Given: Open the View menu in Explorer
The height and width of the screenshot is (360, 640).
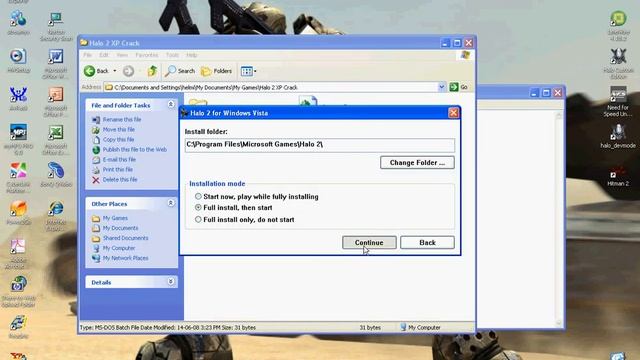Looking at the screenshot, I should pyautogui.click(x=122, y=55).
